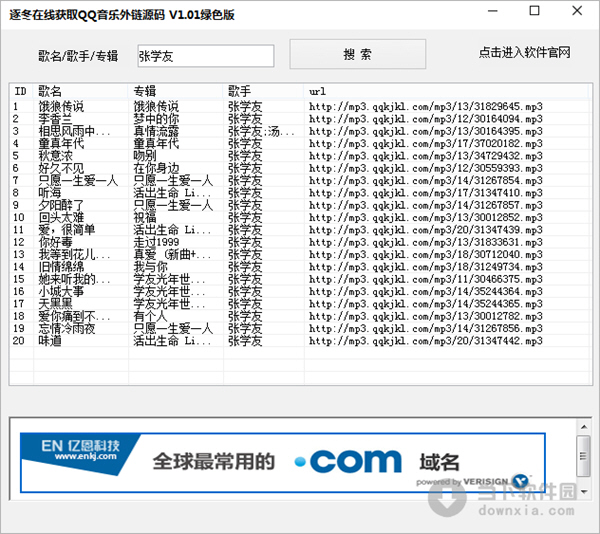Open the 点击进入软件官网 link

point(524,52)
